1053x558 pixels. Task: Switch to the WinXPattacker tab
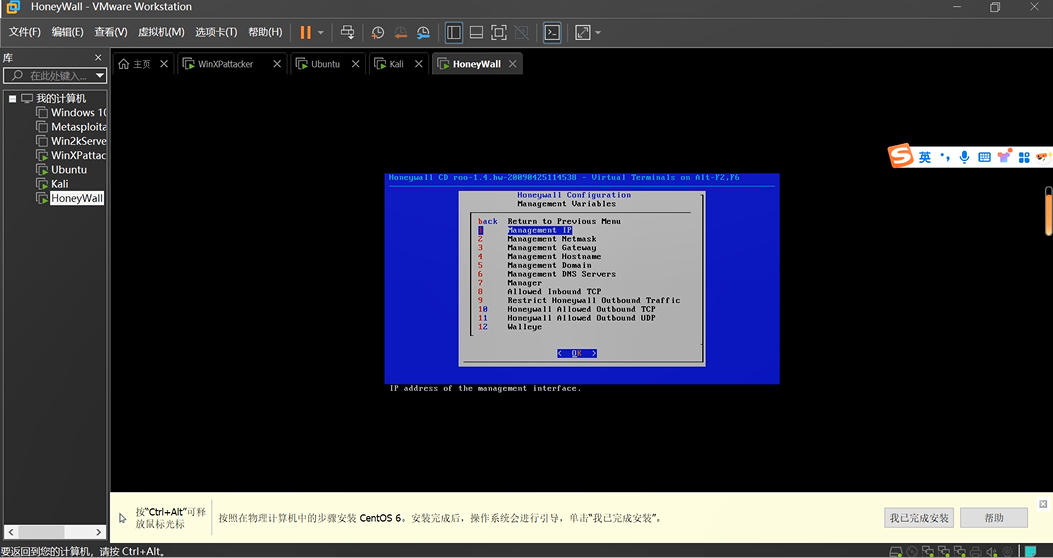click(224, 64)
